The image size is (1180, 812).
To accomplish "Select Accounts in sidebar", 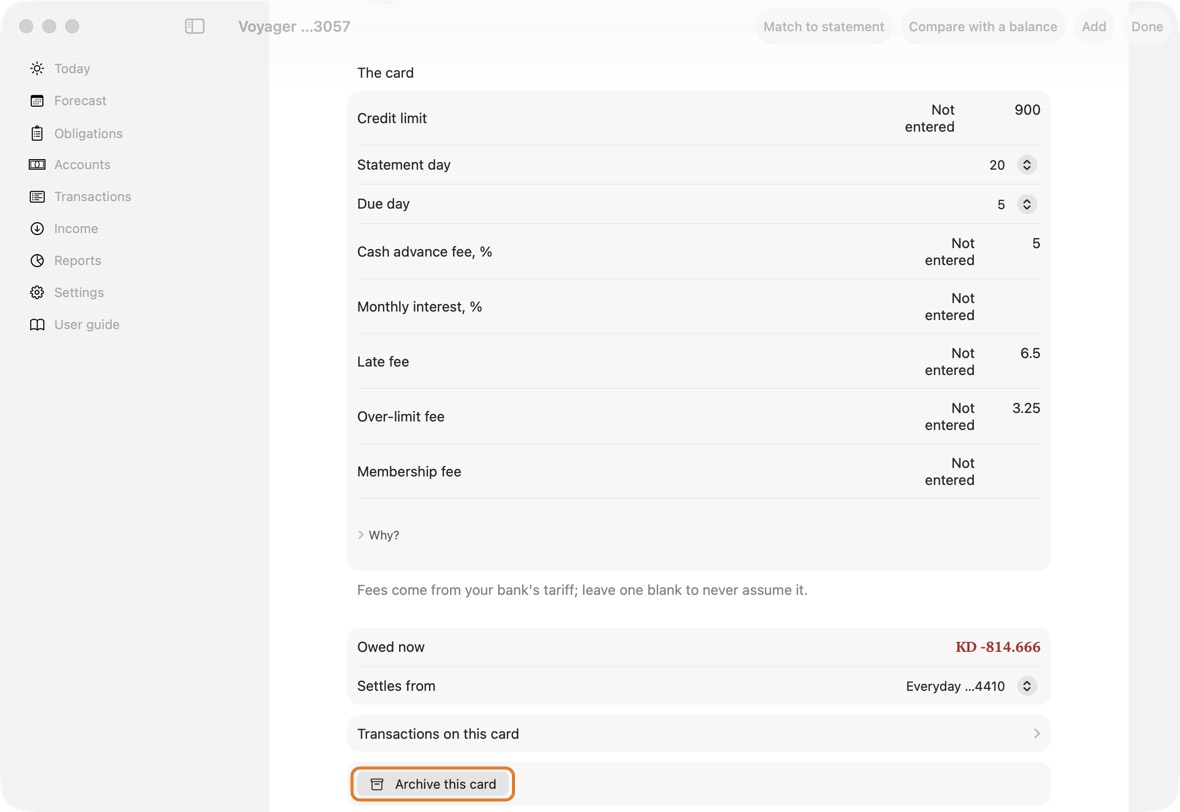I will click(x=82, y=165).
